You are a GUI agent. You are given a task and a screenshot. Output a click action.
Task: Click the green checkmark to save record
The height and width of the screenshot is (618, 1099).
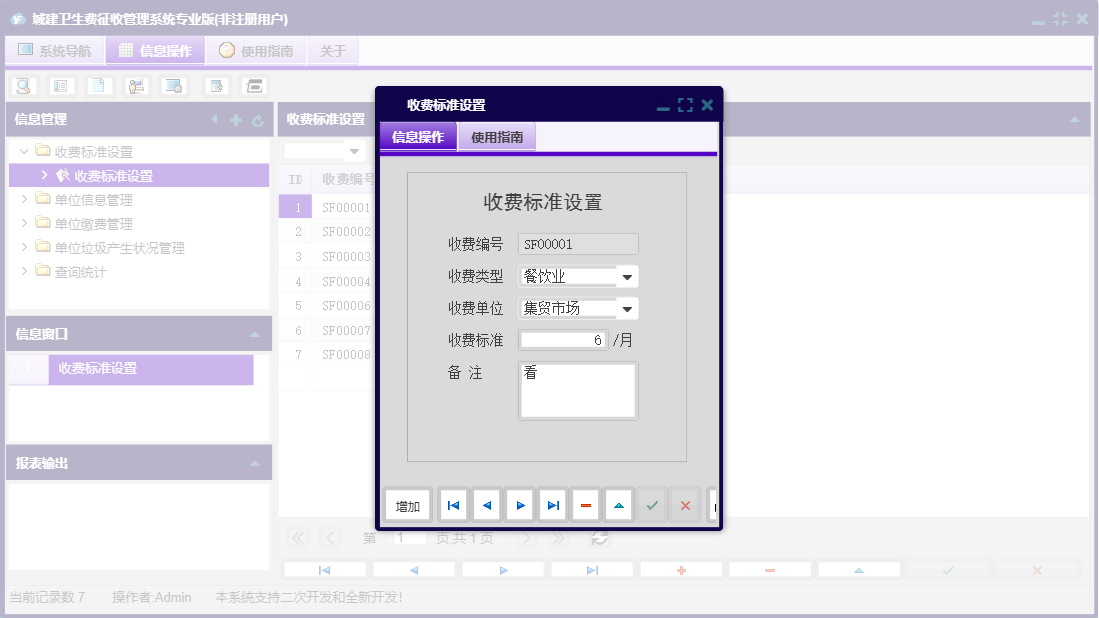click(x=652, y=506)
